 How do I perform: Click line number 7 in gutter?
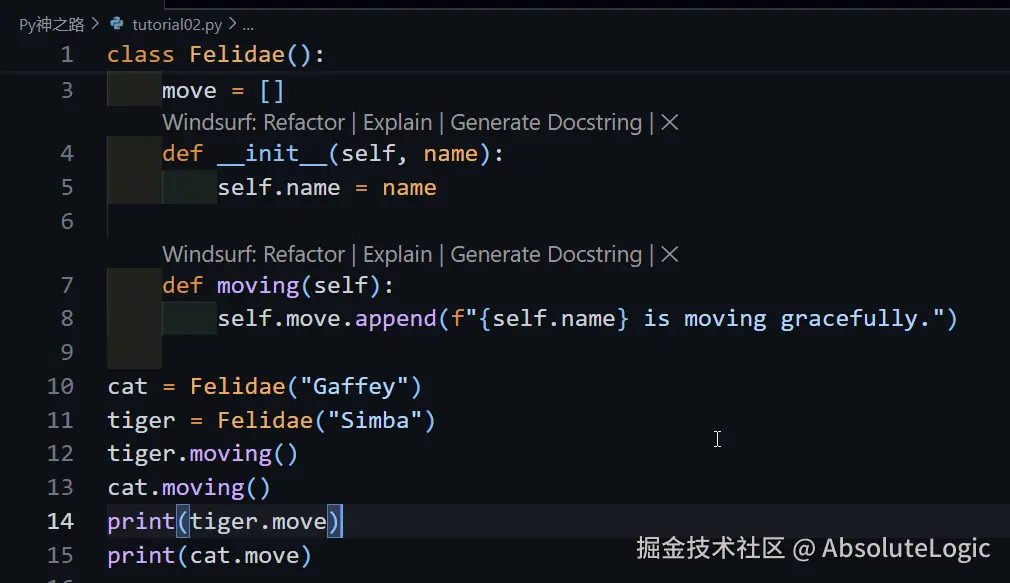click(x=67, y=285)
